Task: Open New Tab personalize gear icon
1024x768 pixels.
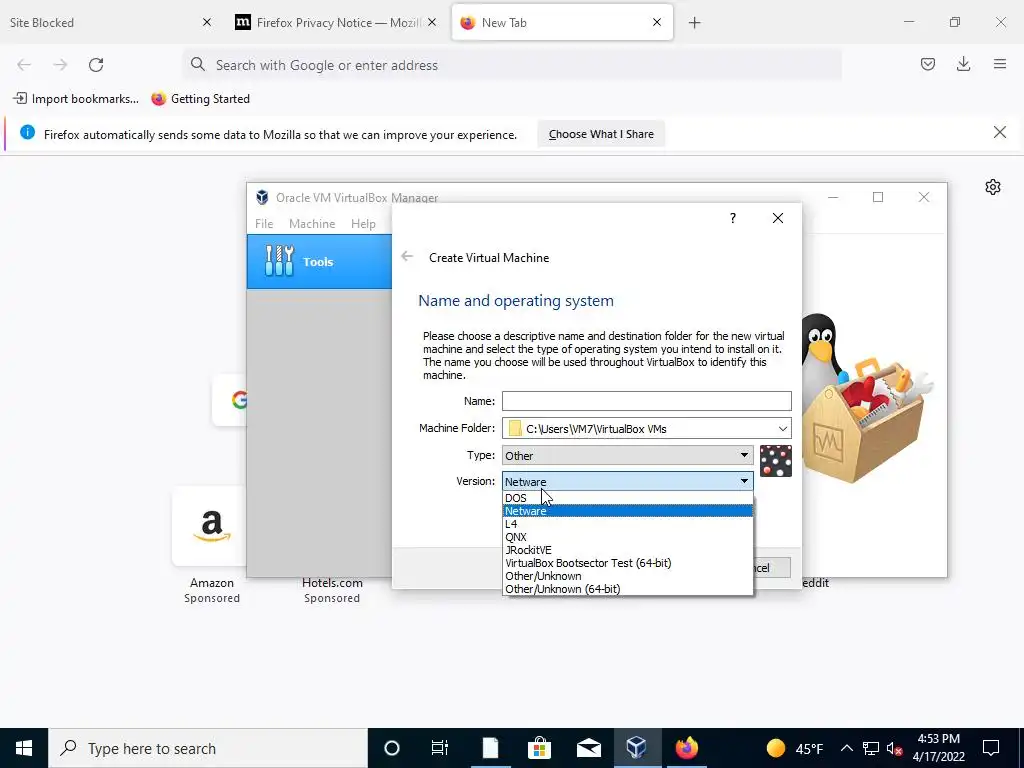Action: point(993,187)
